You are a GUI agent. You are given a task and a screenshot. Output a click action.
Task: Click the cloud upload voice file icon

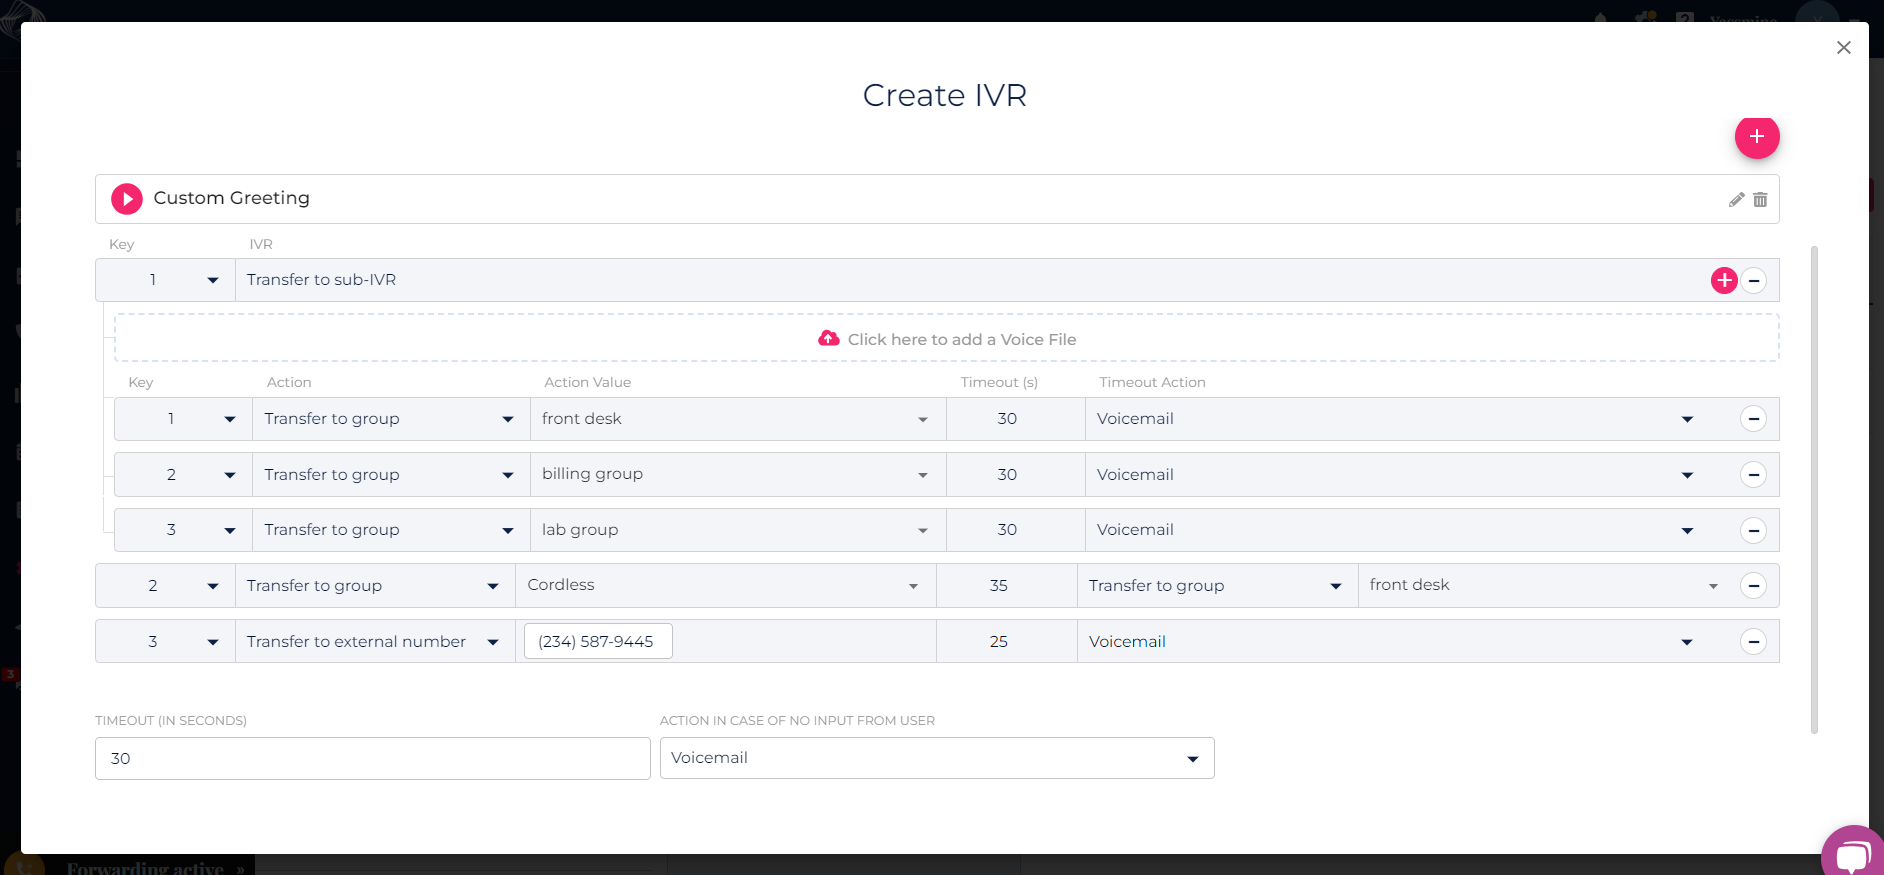tap(829, 339)
